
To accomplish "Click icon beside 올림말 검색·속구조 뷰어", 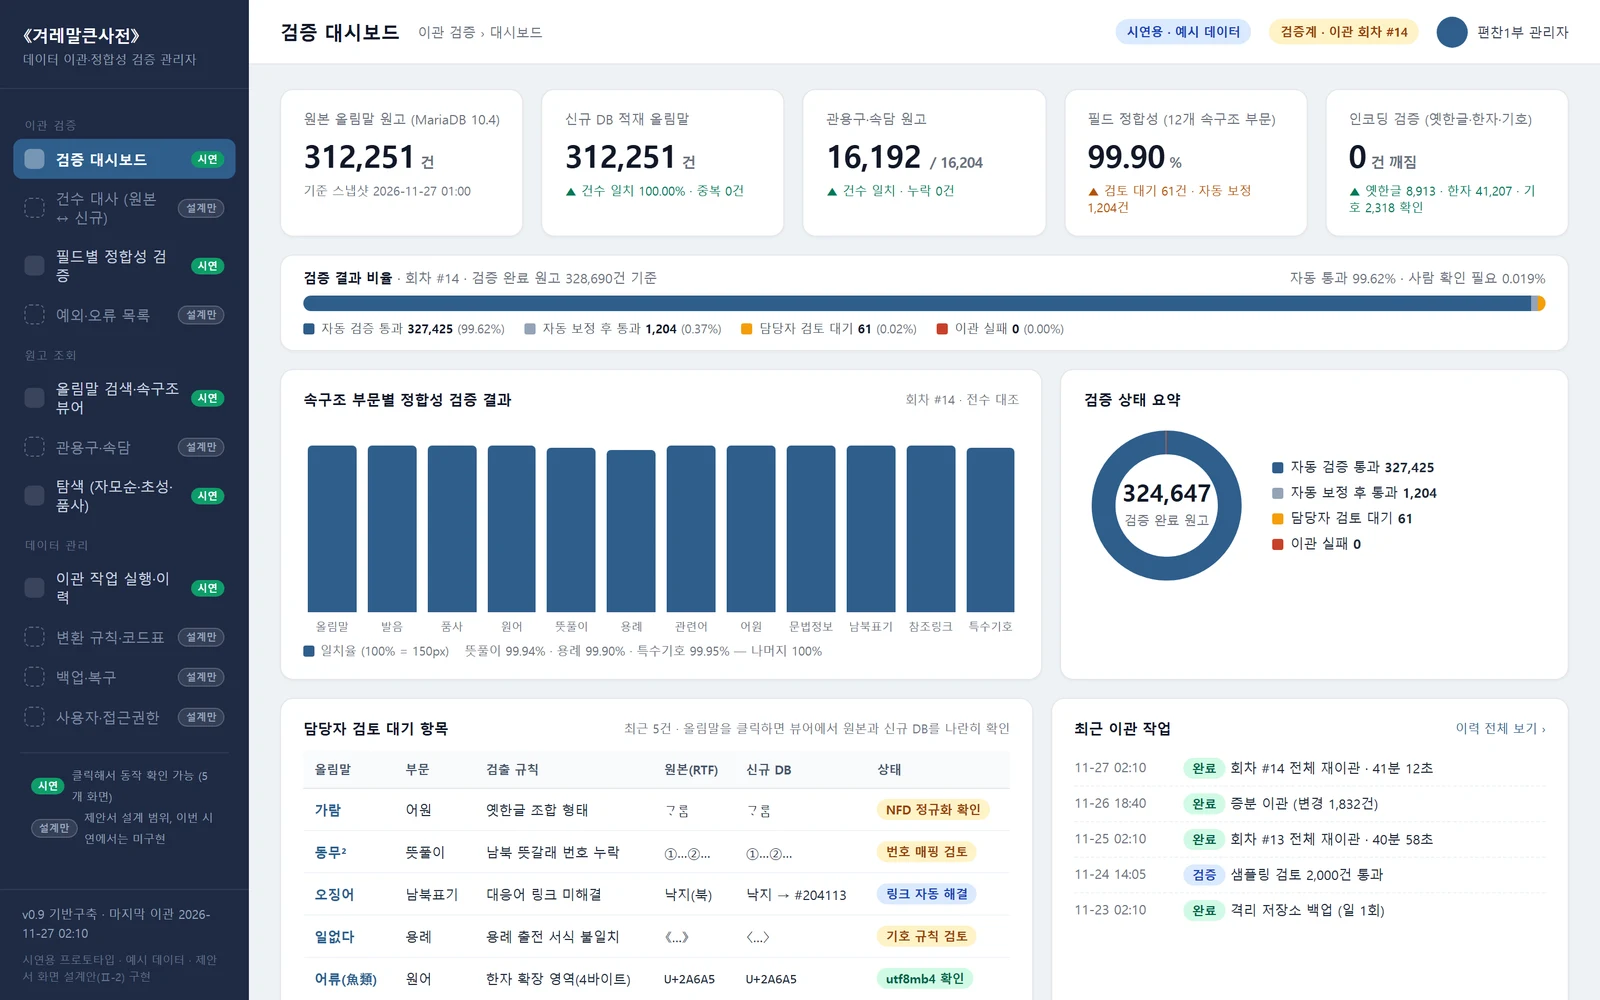I will tap(34, 398).
